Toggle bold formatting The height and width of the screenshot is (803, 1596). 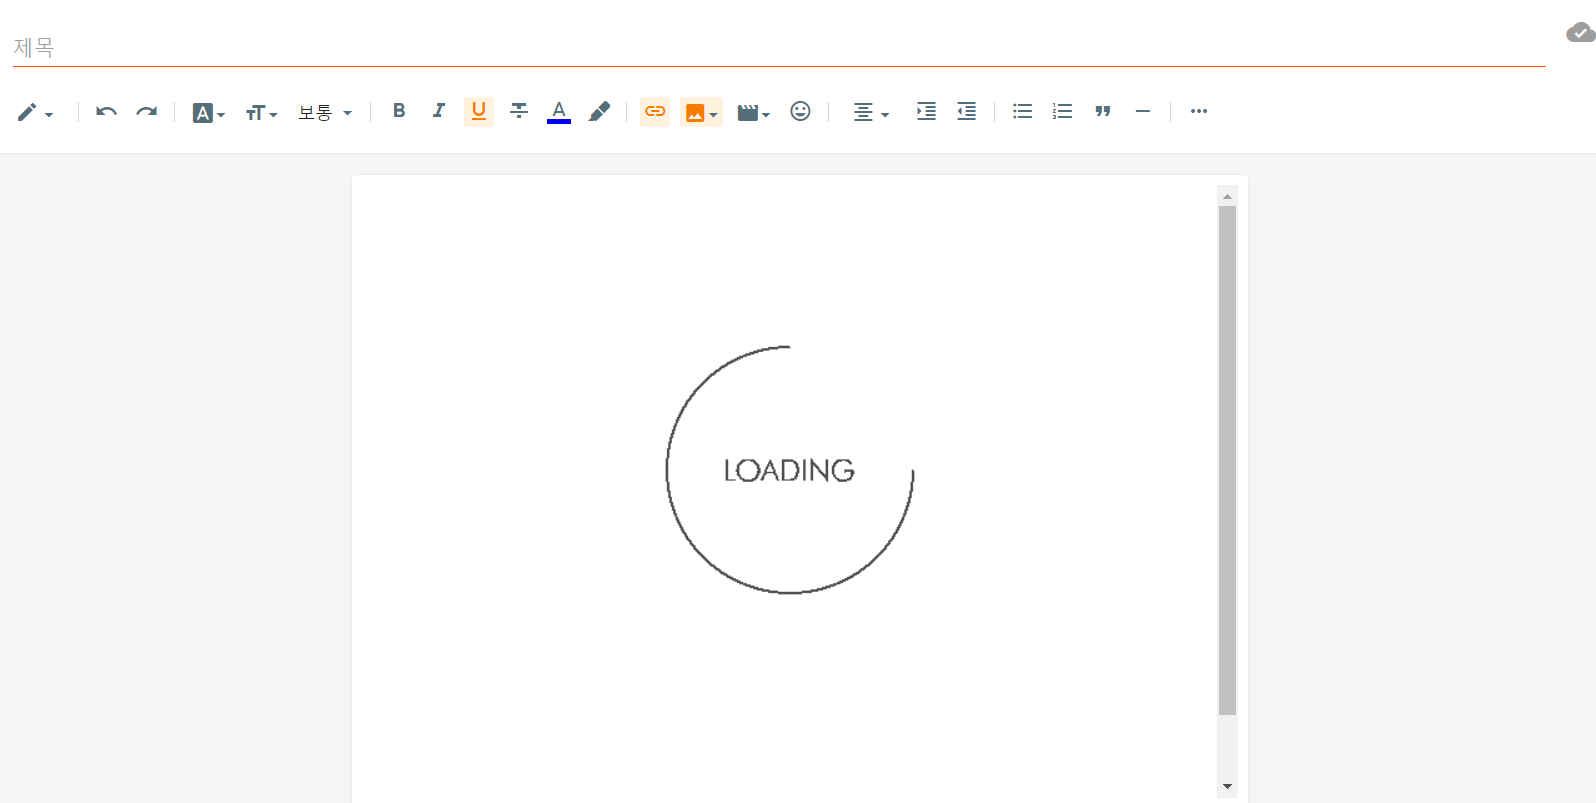[399, 111]
